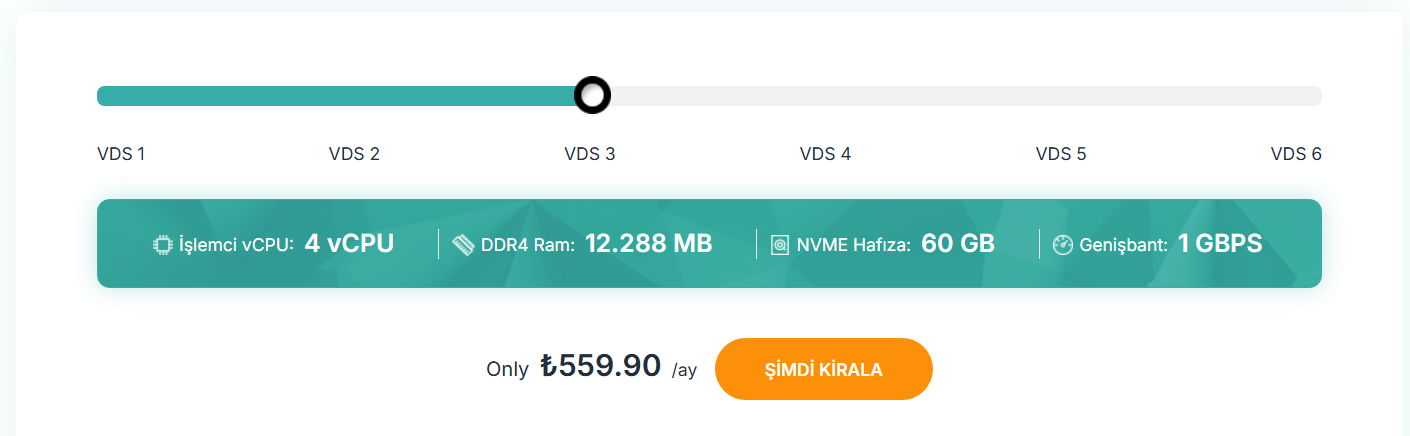Click the 4 vCPU value
Viewport: 1410px width, 436px height.
[349, 243]
